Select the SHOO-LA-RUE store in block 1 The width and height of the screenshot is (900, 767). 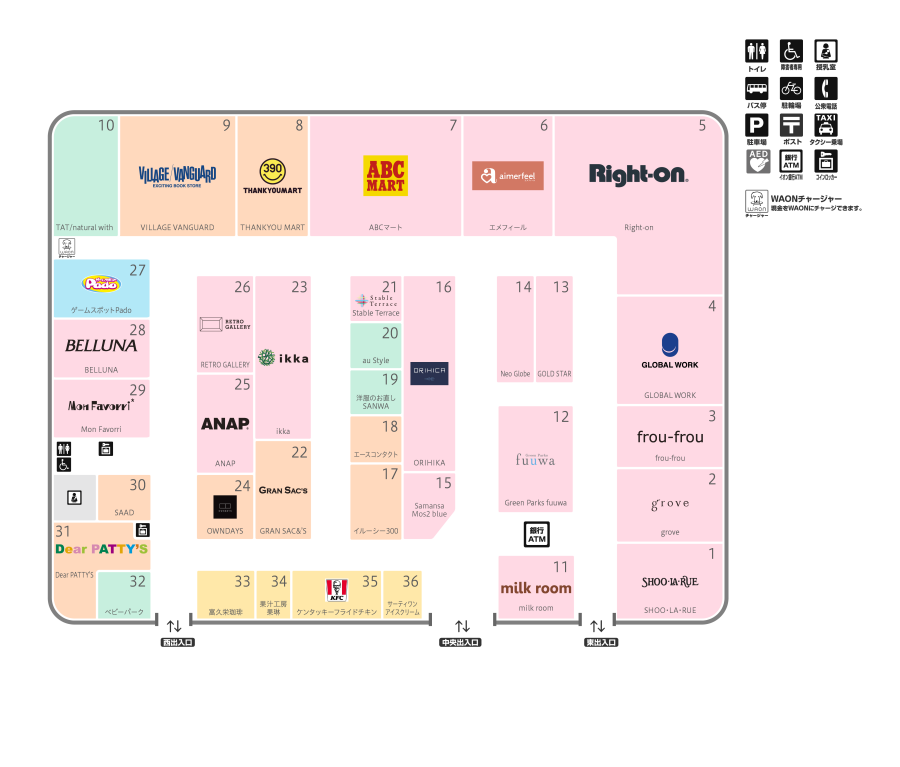(670, 581)
